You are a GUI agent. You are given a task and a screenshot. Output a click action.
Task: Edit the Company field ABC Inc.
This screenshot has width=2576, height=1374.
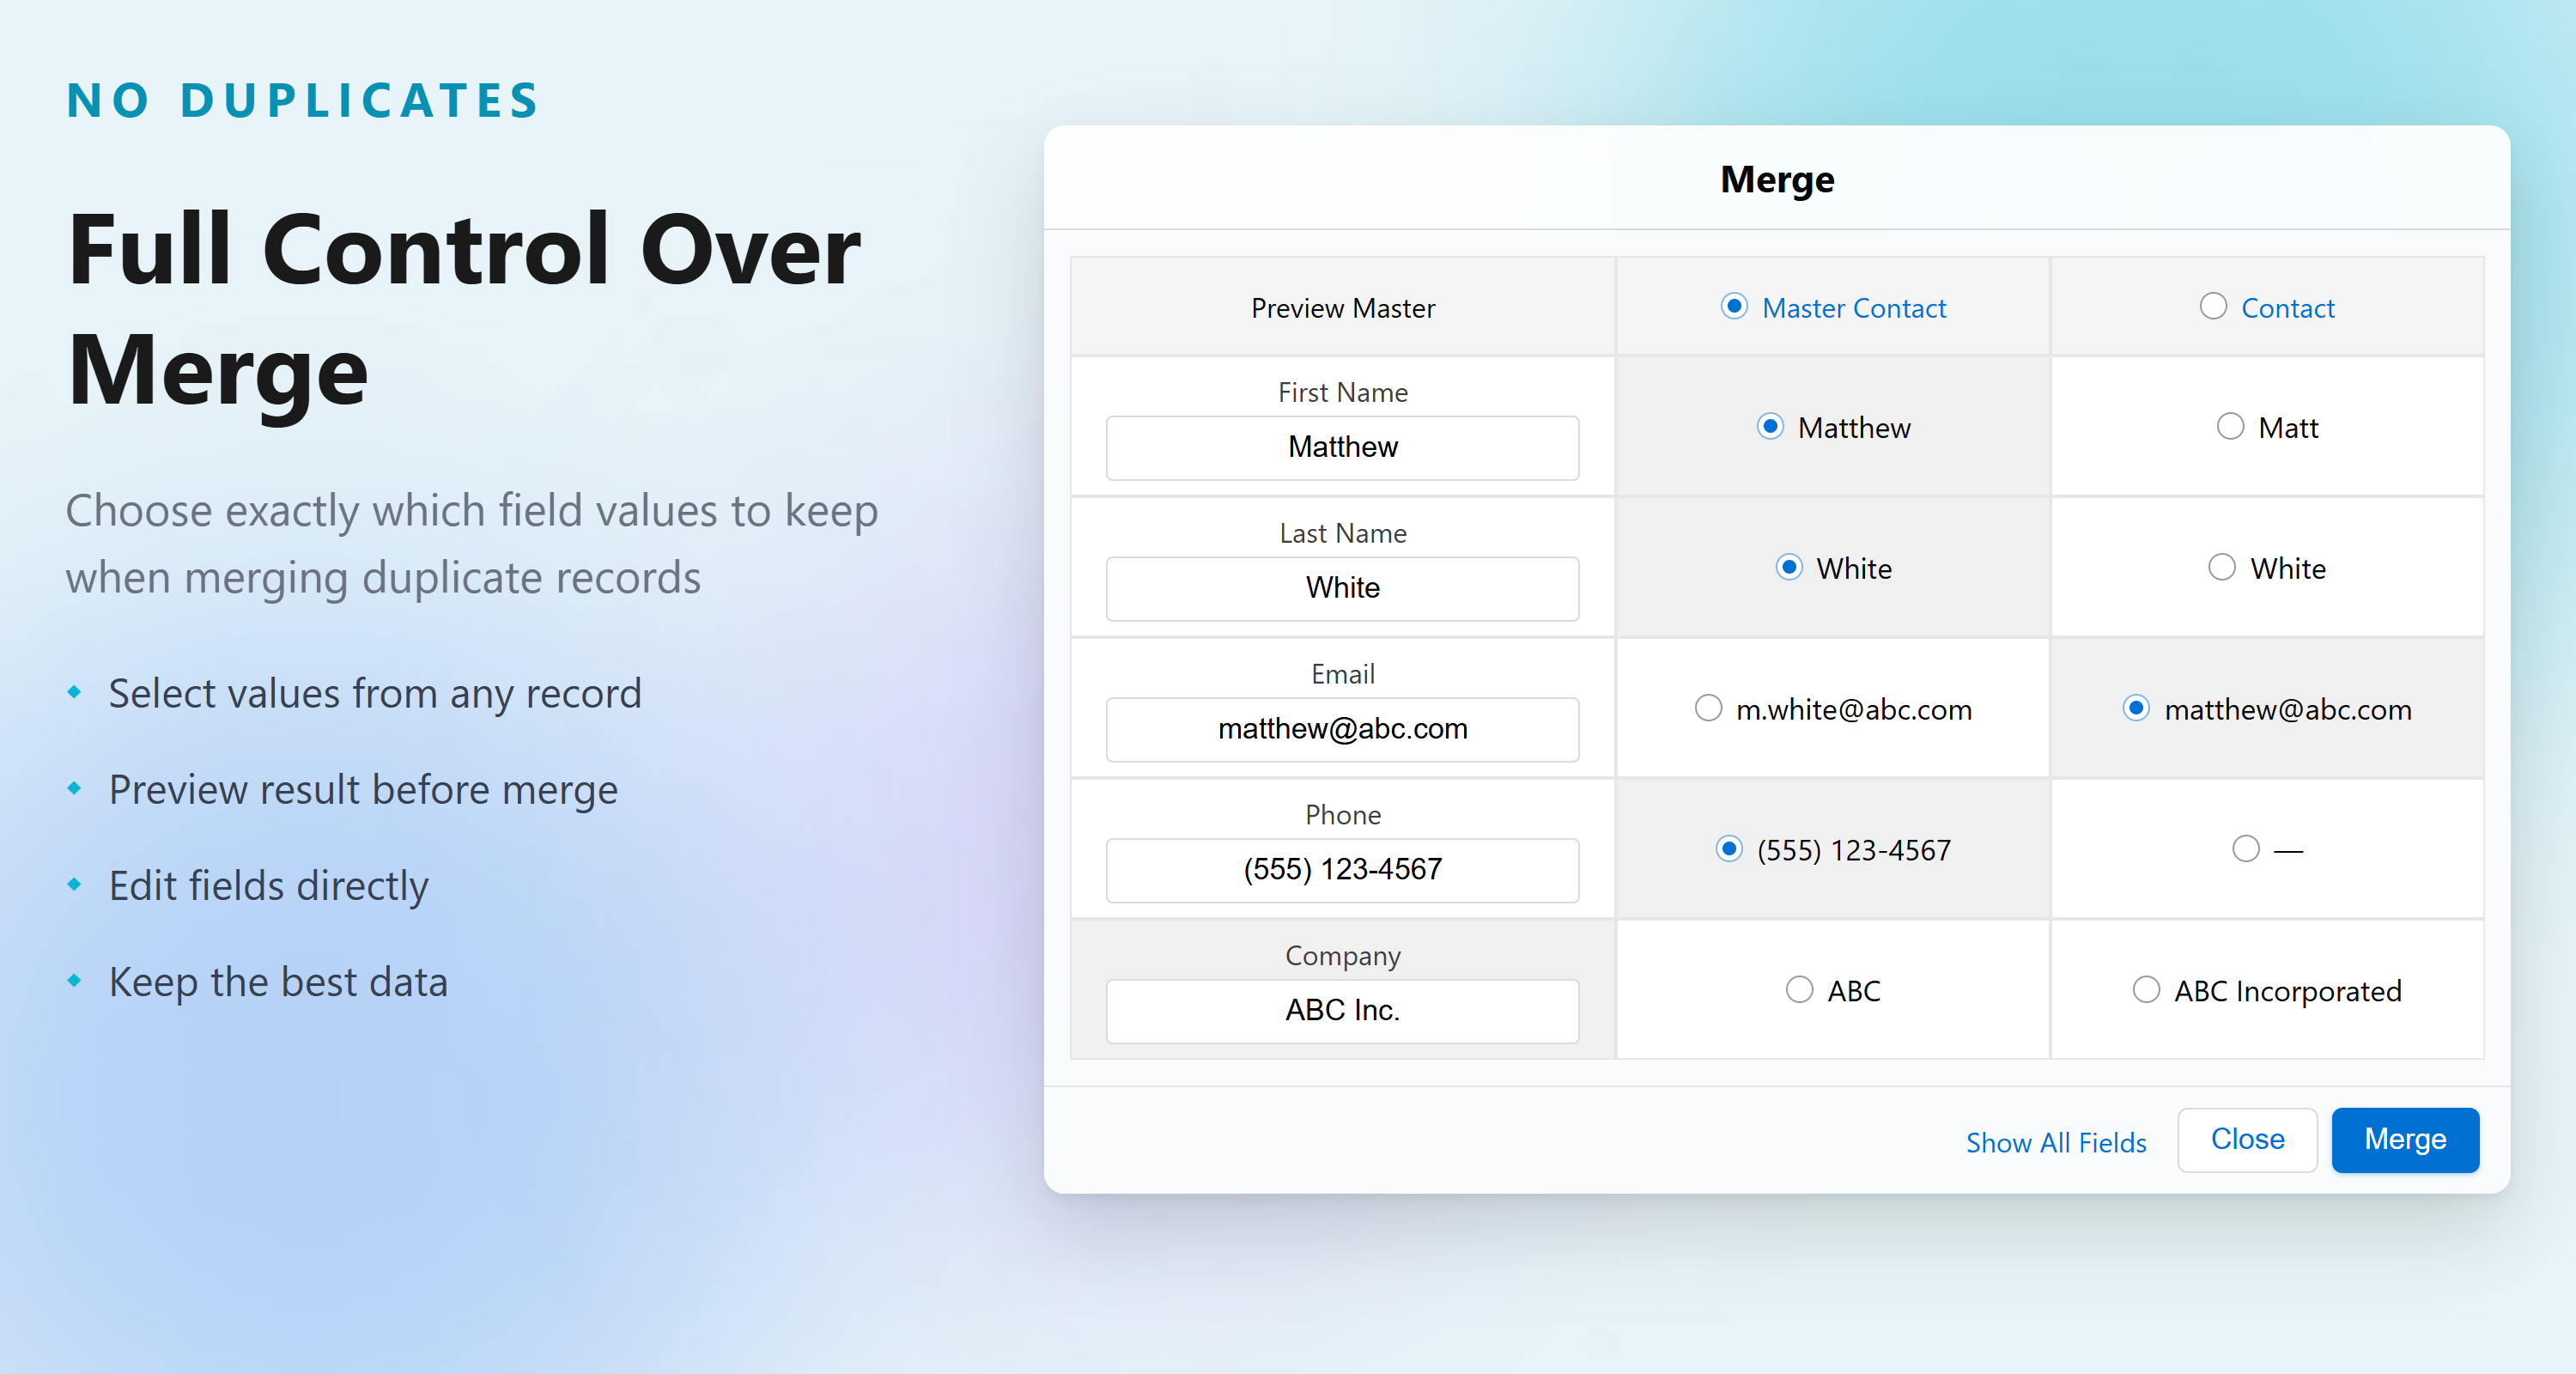point(1342,1011)
